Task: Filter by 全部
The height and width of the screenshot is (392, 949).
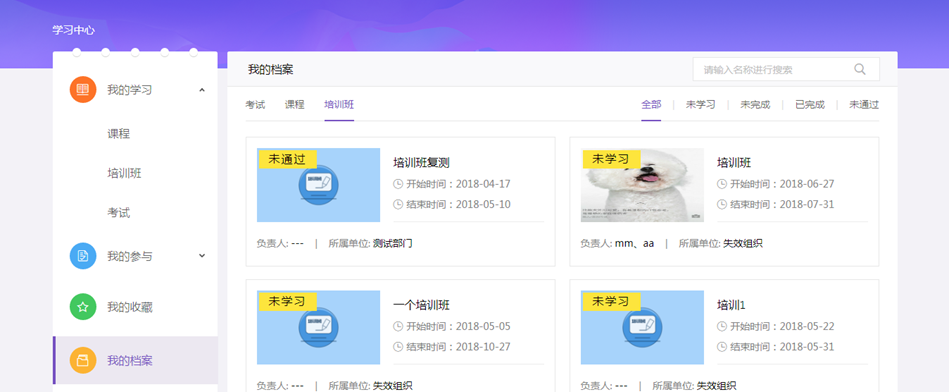Action: 651,105
